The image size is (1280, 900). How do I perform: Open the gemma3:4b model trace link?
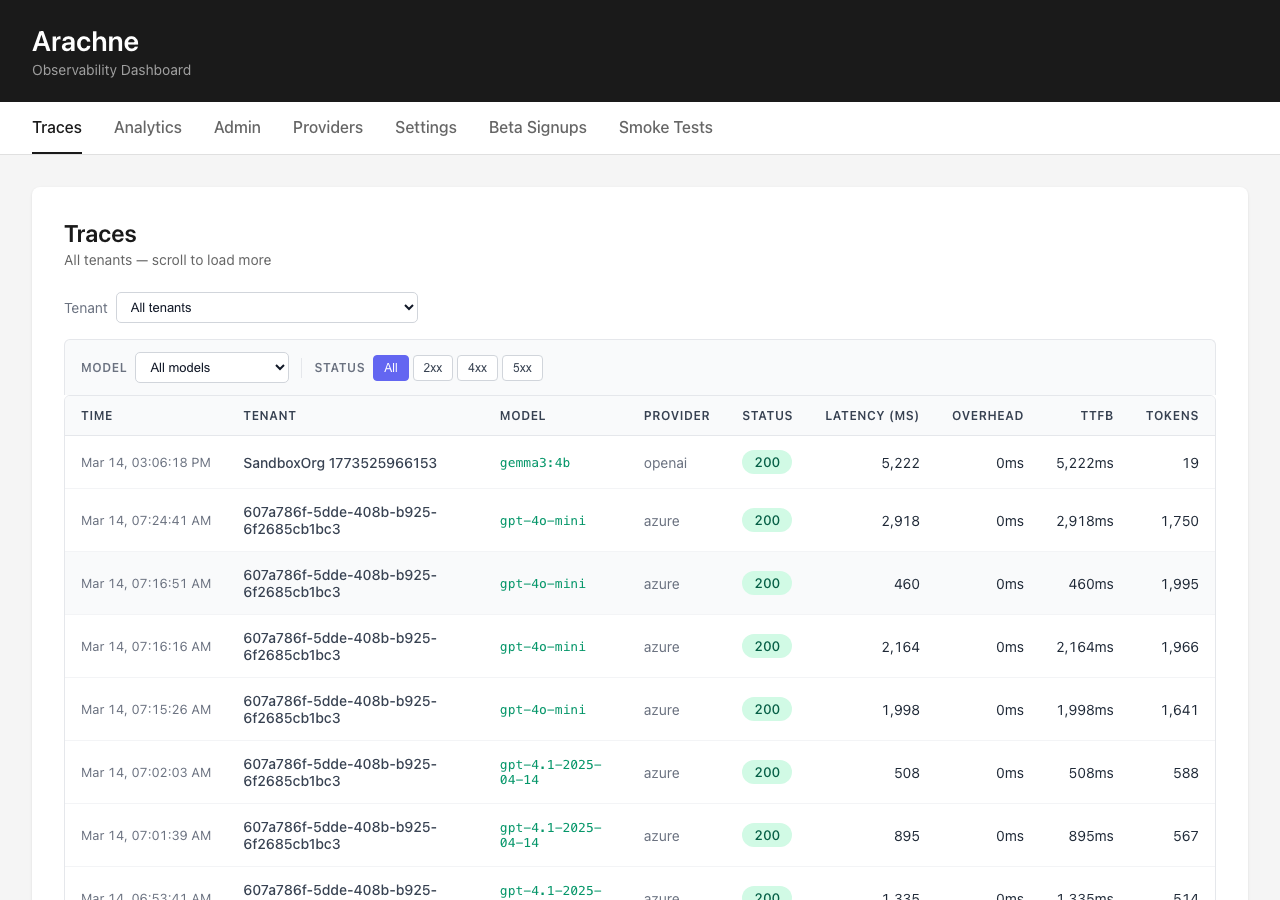coord(534,463)
